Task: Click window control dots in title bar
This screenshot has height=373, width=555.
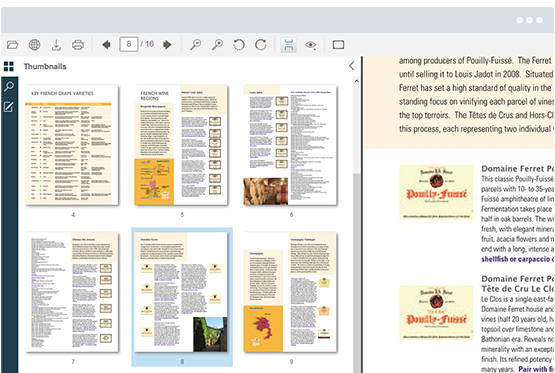Action: coord(529,20)
